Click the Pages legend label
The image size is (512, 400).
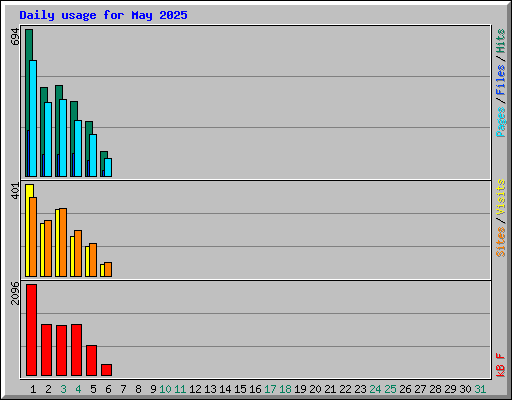pos(500,122)
